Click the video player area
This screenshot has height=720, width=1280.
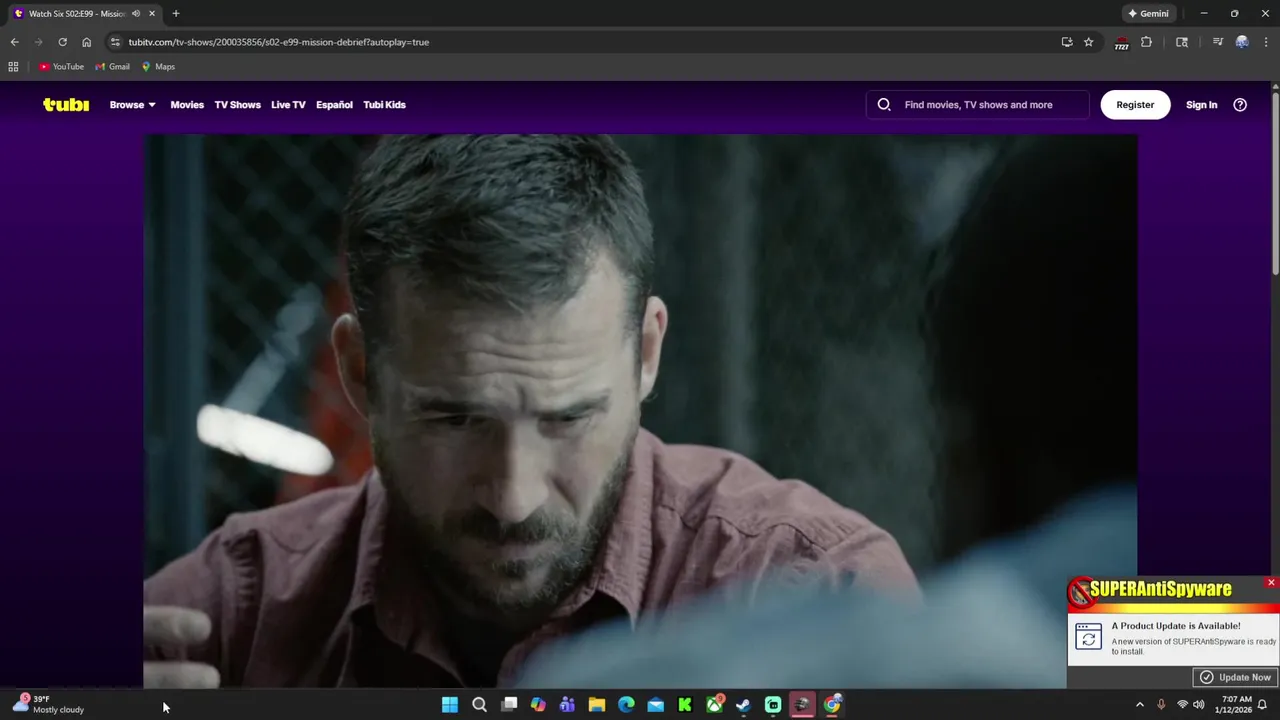[x=640, y=410]
